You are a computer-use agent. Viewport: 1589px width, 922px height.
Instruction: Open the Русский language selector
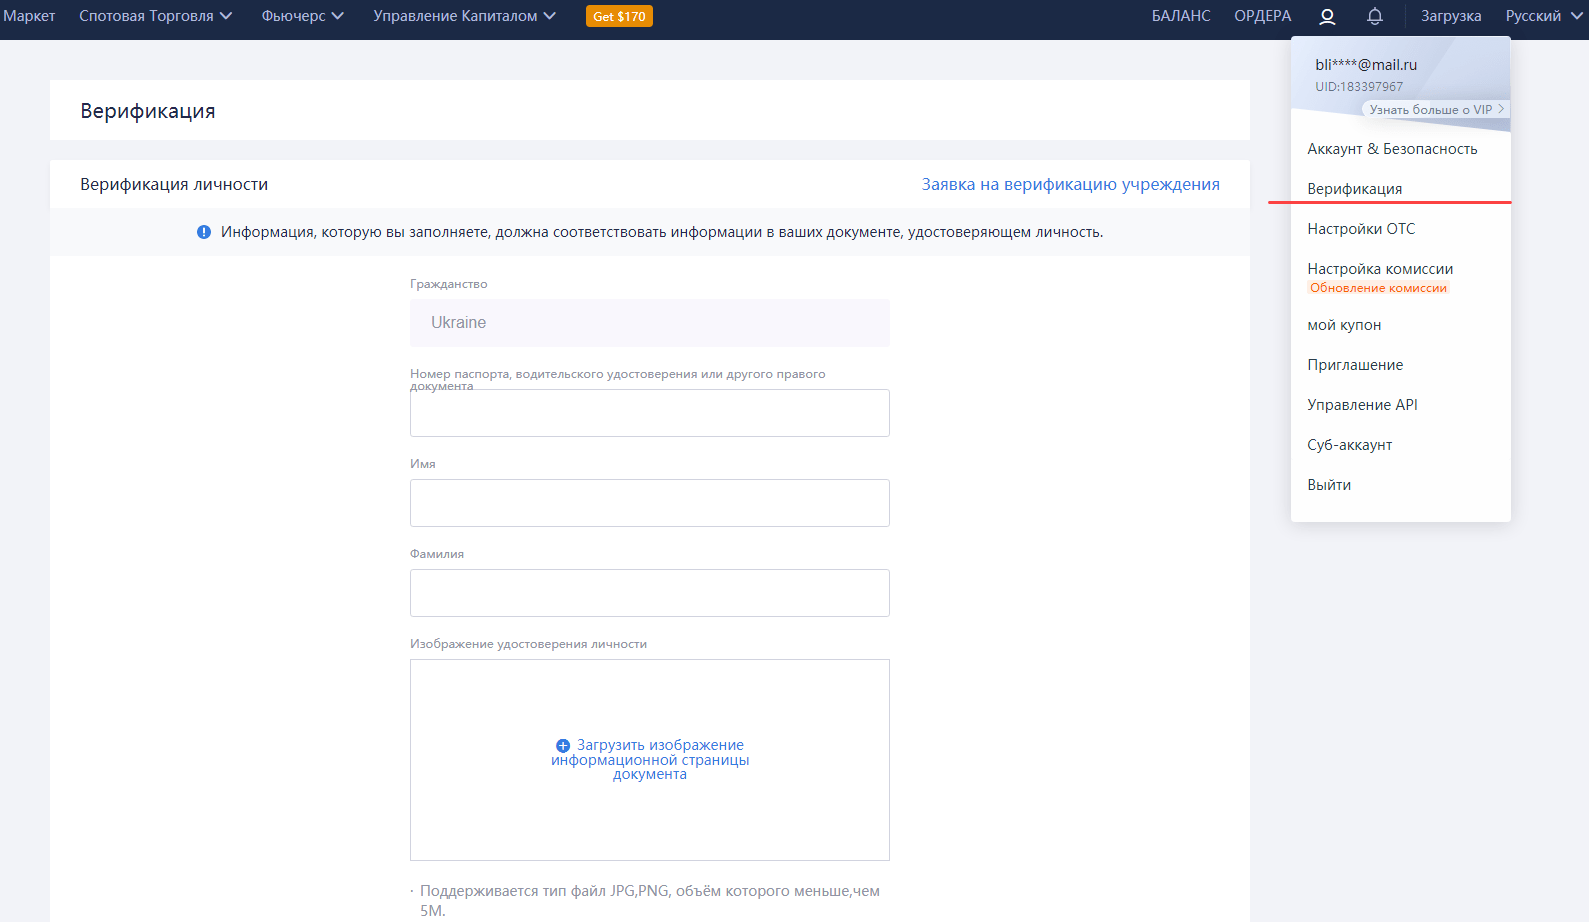(1543, 16)
